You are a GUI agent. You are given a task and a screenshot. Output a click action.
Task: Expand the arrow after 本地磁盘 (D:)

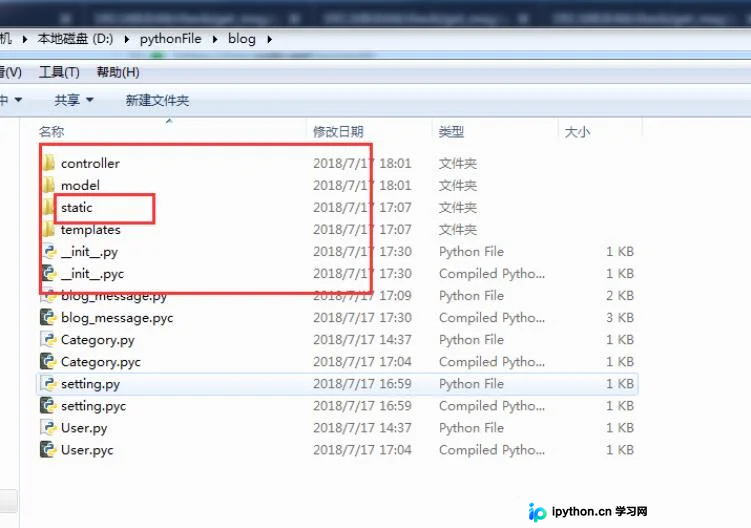click(x=126, y=39)
